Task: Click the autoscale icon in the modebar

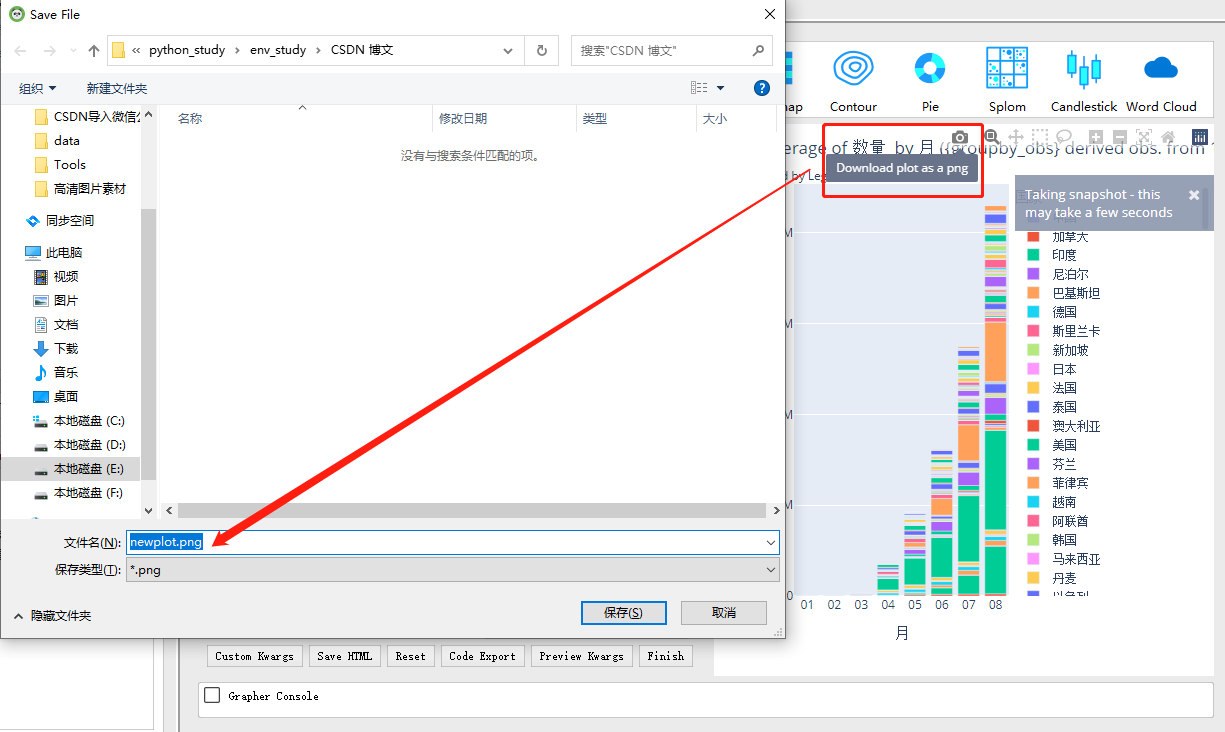Action: click(1143, 137)
